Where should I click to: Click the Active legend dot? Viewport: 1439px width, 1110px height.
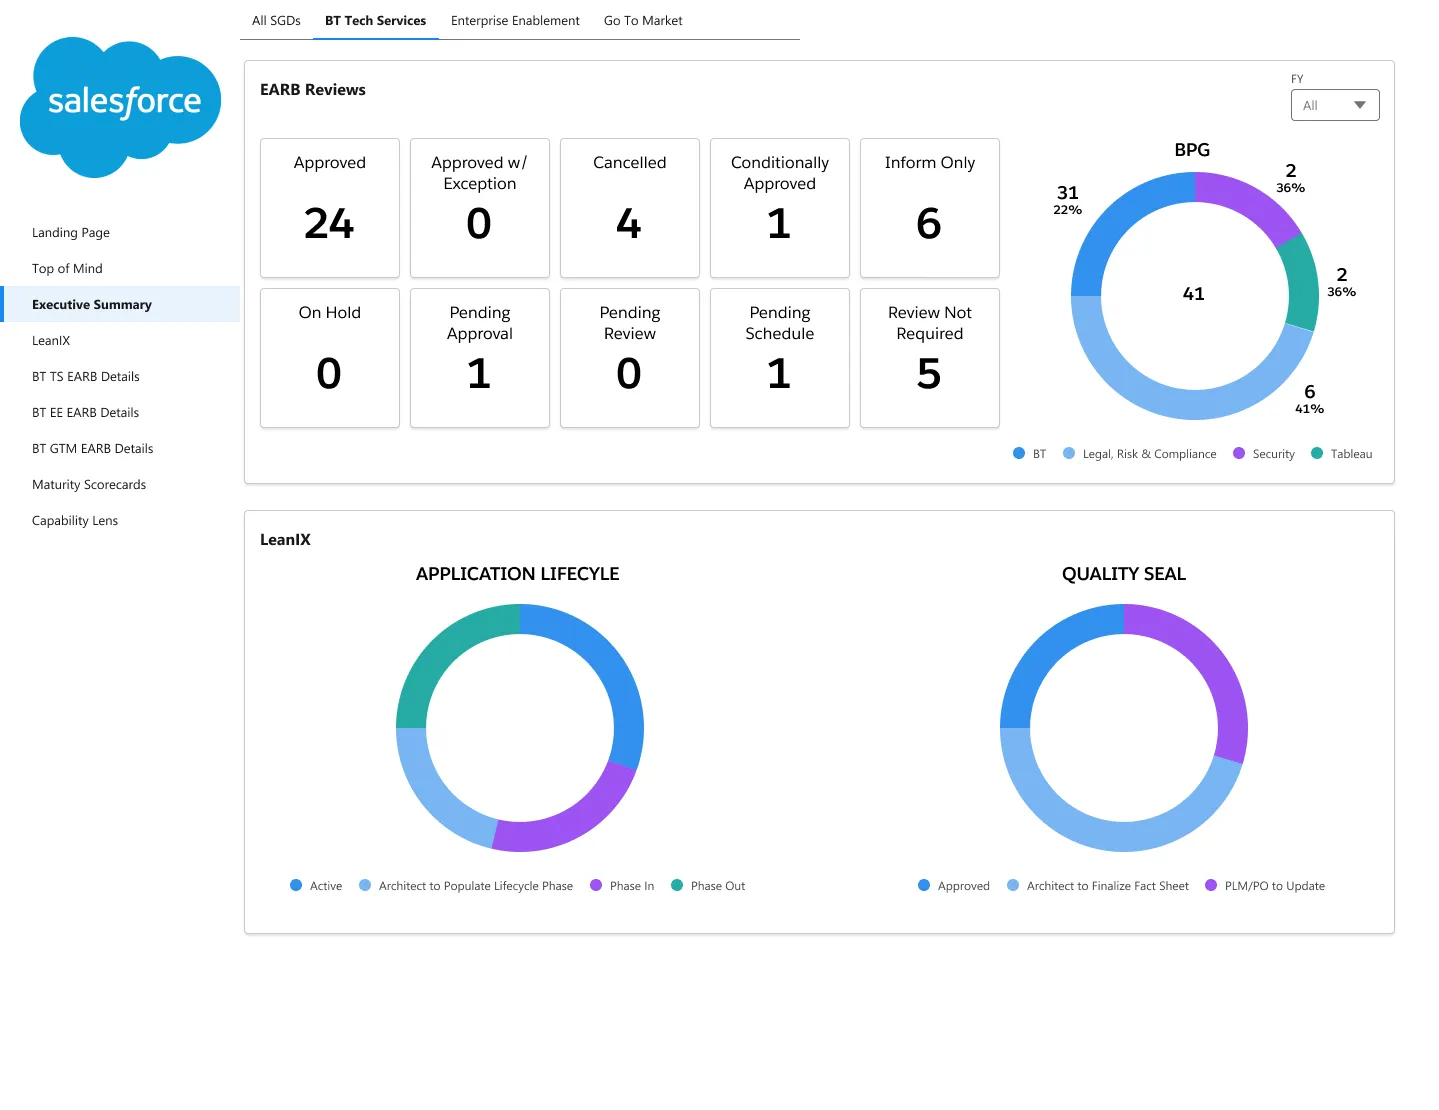coord(296,886)
